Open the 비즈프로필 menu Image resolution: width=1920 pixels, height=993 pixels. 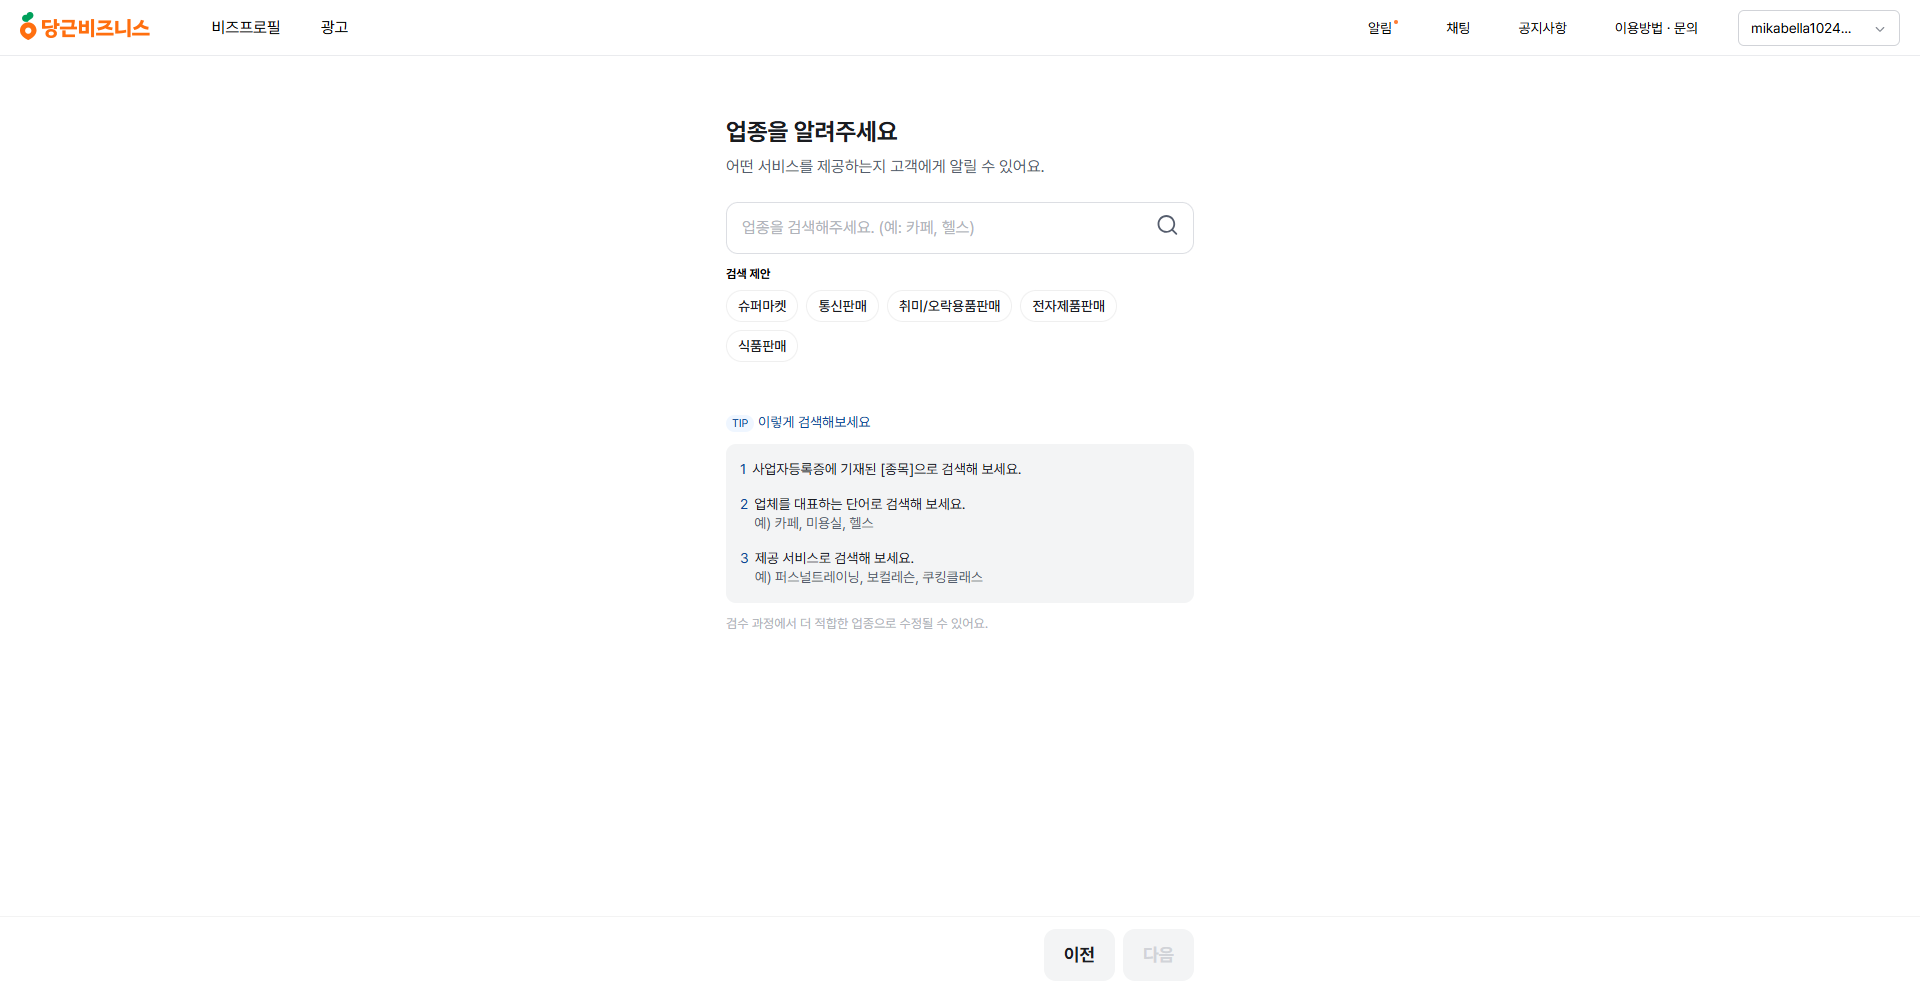246,27
